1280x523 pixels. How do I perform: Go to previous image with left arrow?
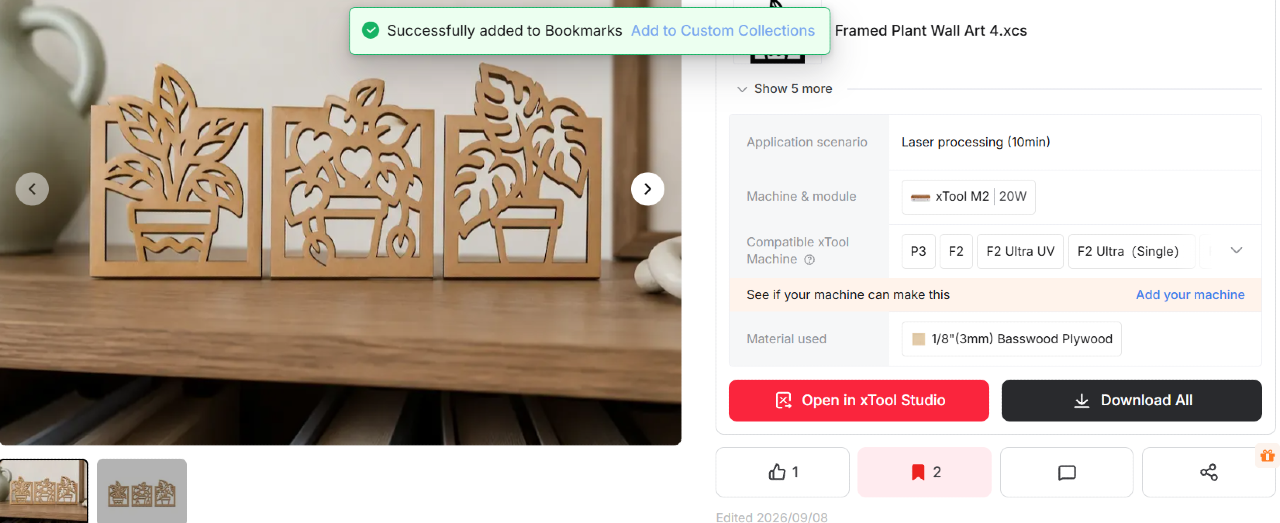32,188
